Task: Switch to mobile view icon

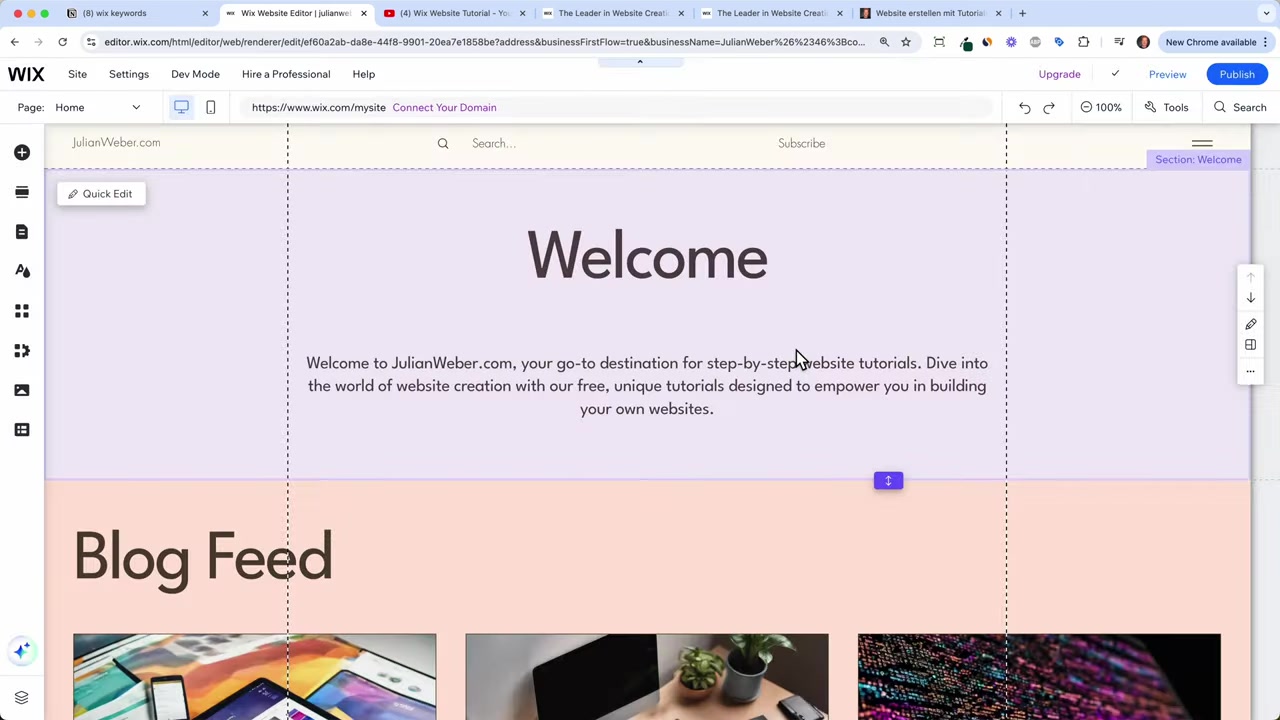Action: coord(210,107)
